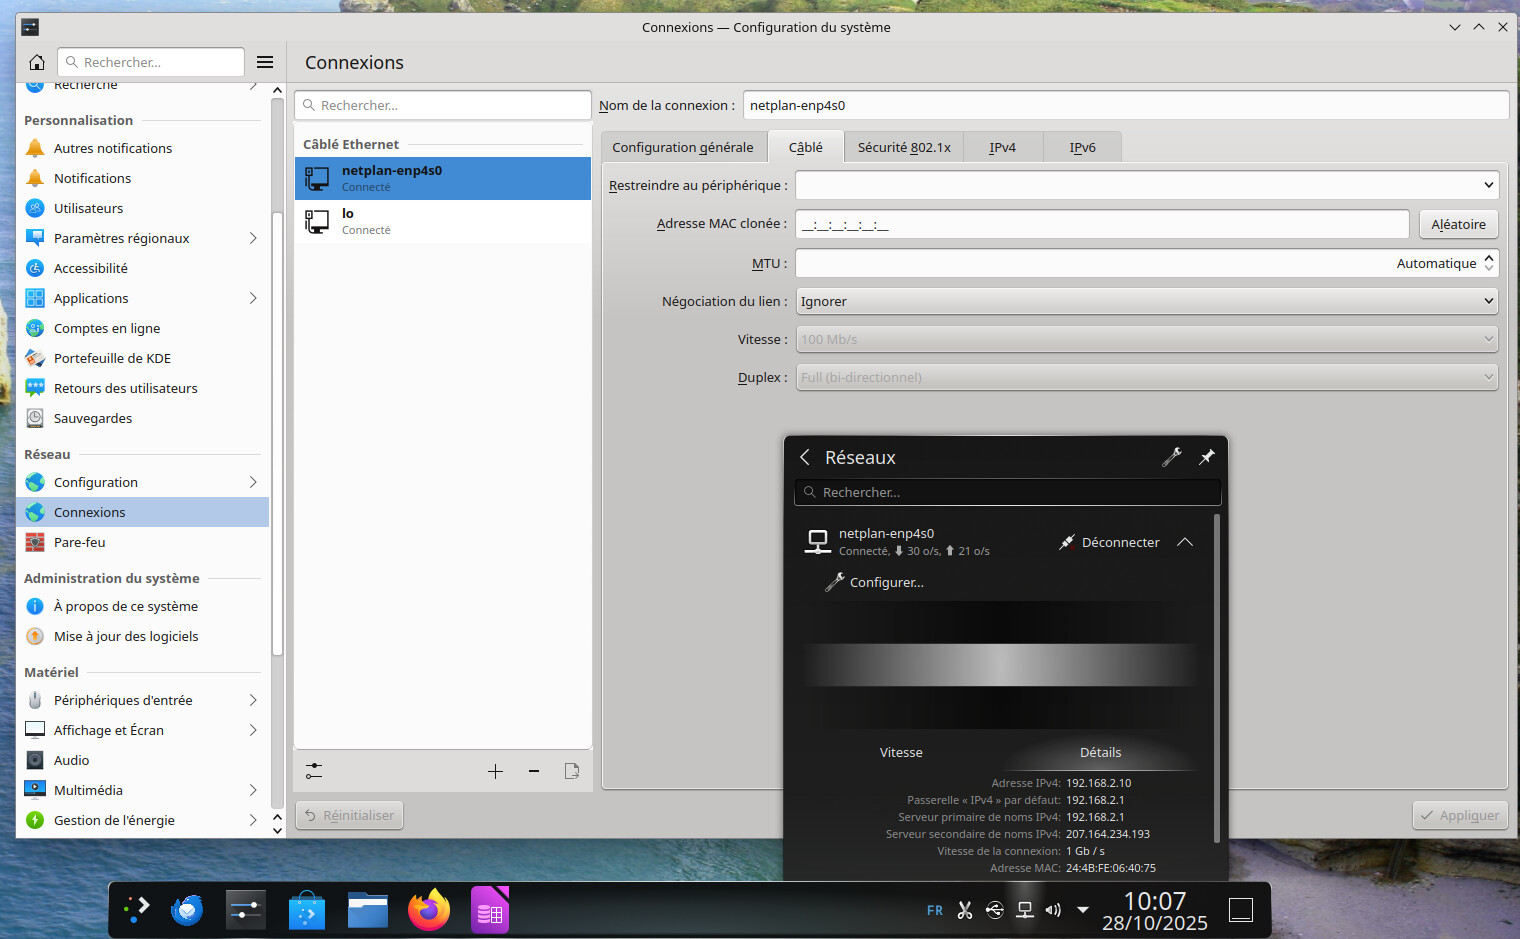Collapse the netplan-enp4s0 details chevron

click(x=1185, y=542)
